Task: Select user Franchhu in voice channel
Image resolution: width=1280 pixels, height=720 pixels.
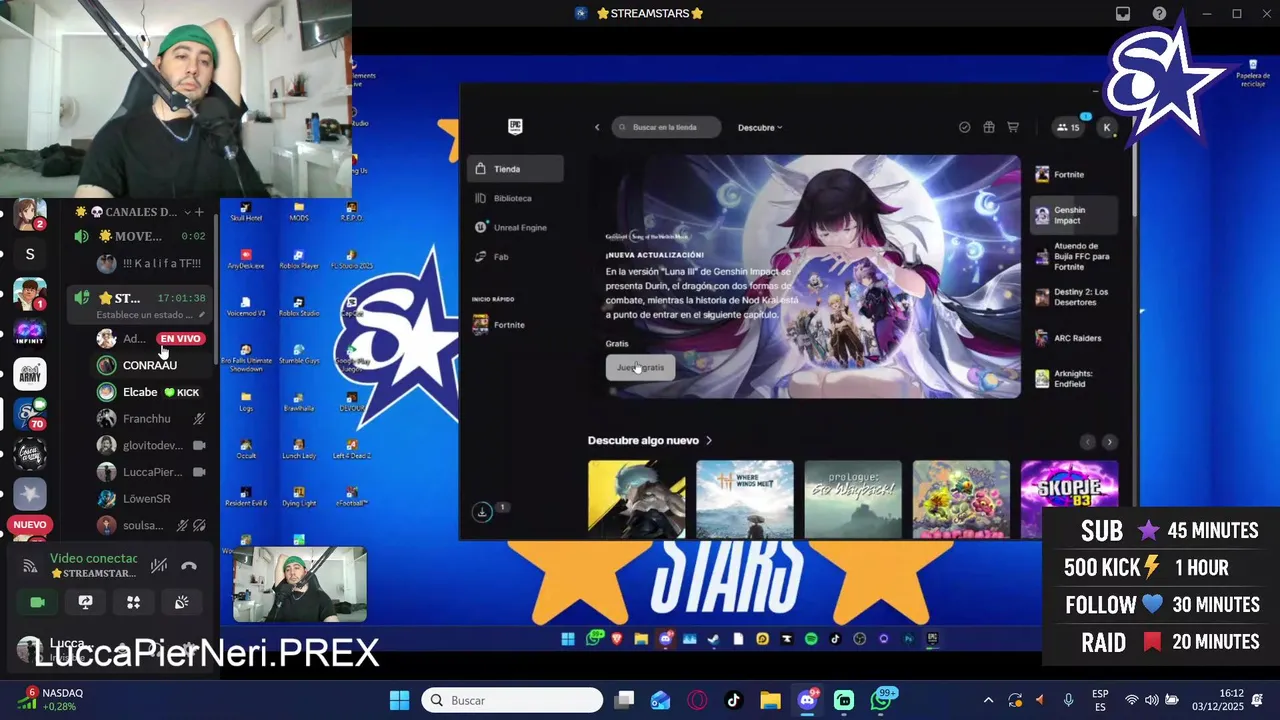Action: tap(150, 419)
